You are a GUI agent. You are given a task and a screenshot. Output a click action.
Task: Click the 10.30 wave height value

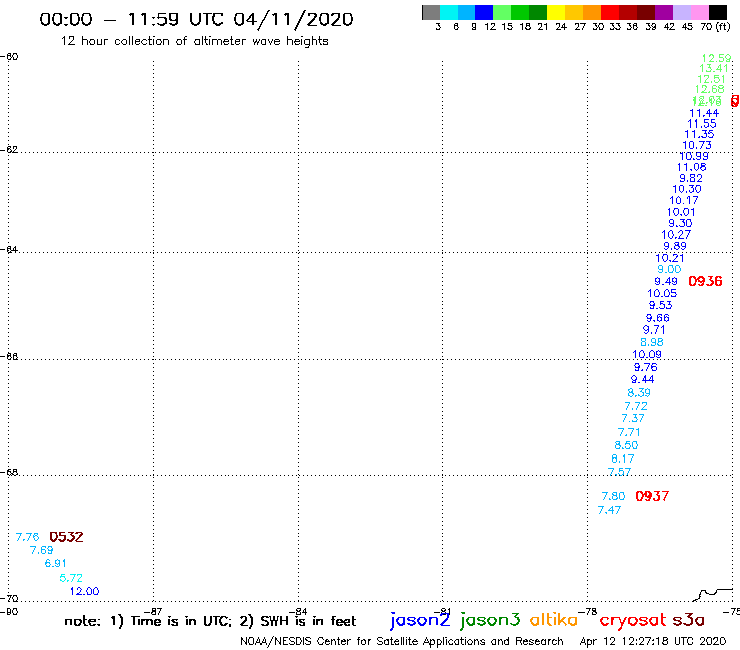[x=687, y=189]
